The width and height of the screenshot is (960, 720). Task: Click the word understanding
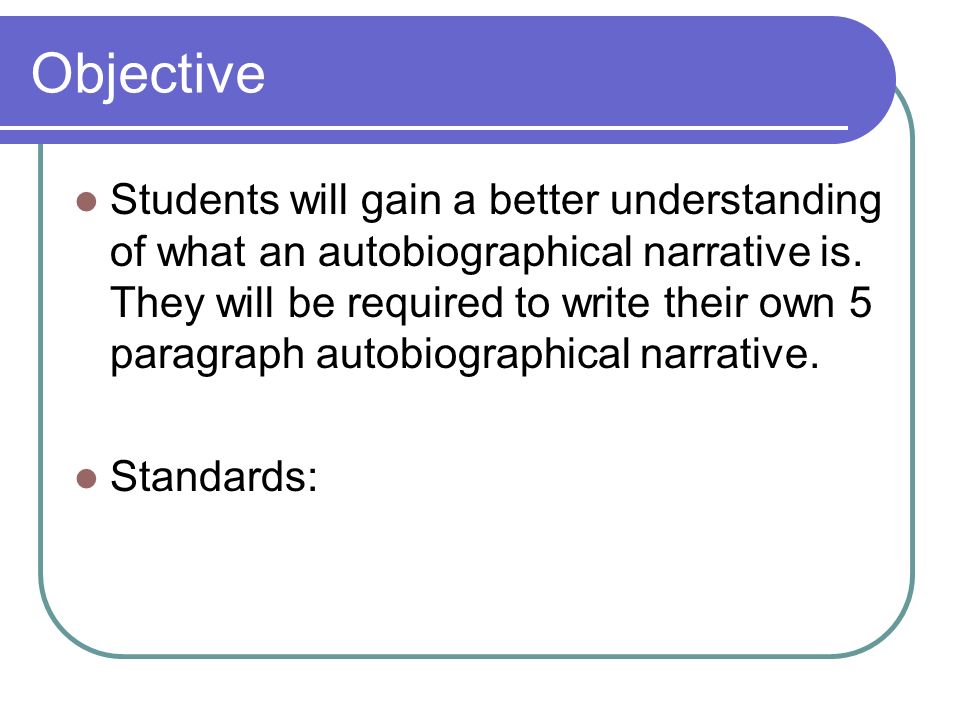pyautogui.click(x=746, y=202)
